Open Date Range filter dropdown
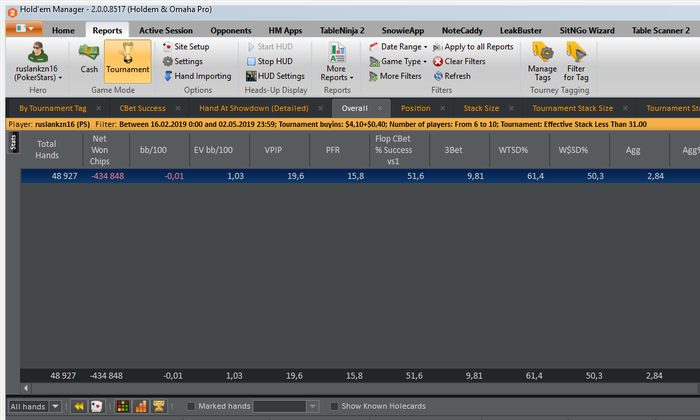Image resolution: width=700 pixels, height=420 pixels. click(398, 46)
